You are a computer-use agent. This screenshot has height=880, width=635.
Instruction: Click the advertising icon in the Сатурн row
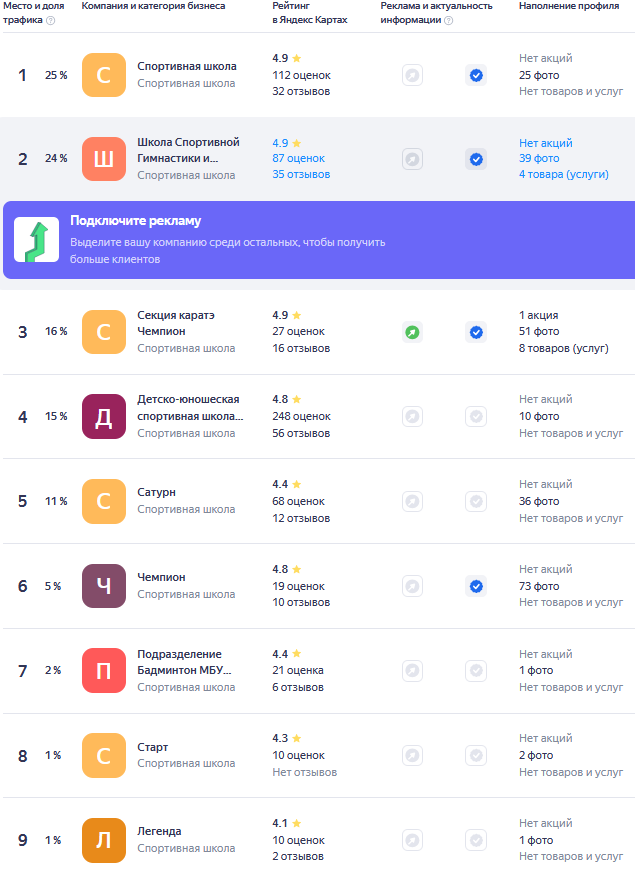coord(412,501)
